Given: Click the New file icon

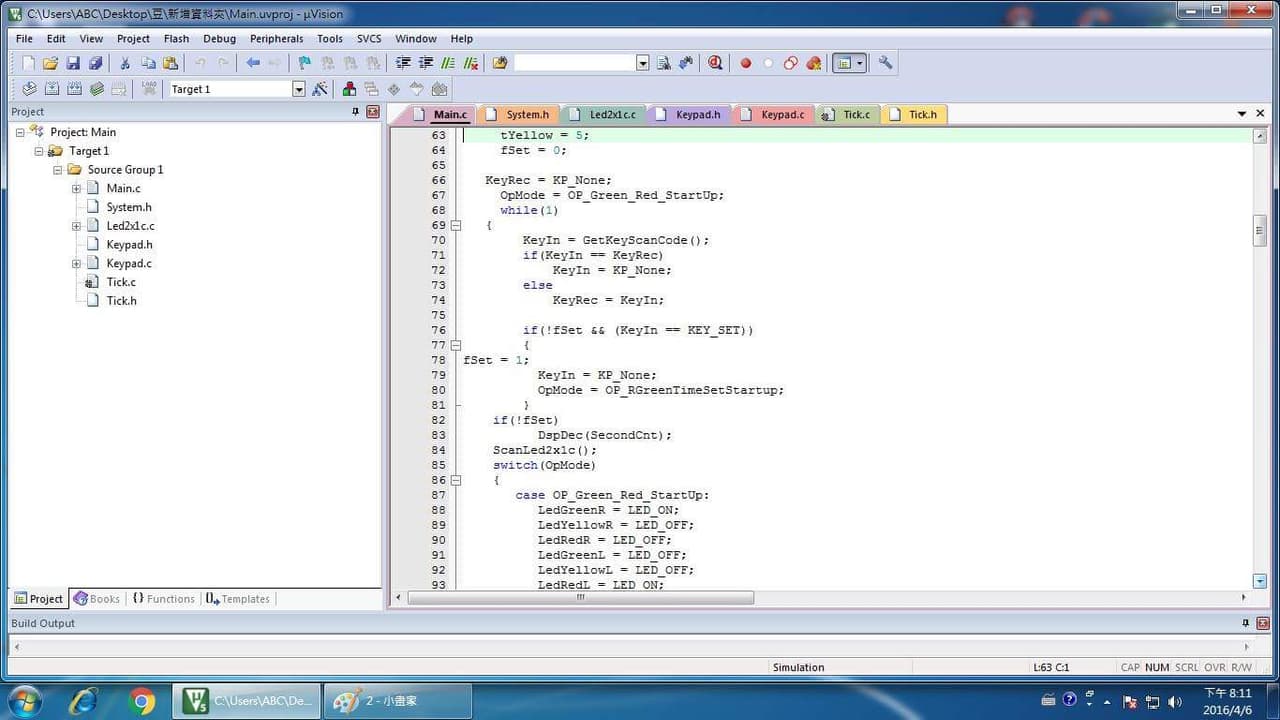Looking at the screenshot, I should [x=28, y=63].
